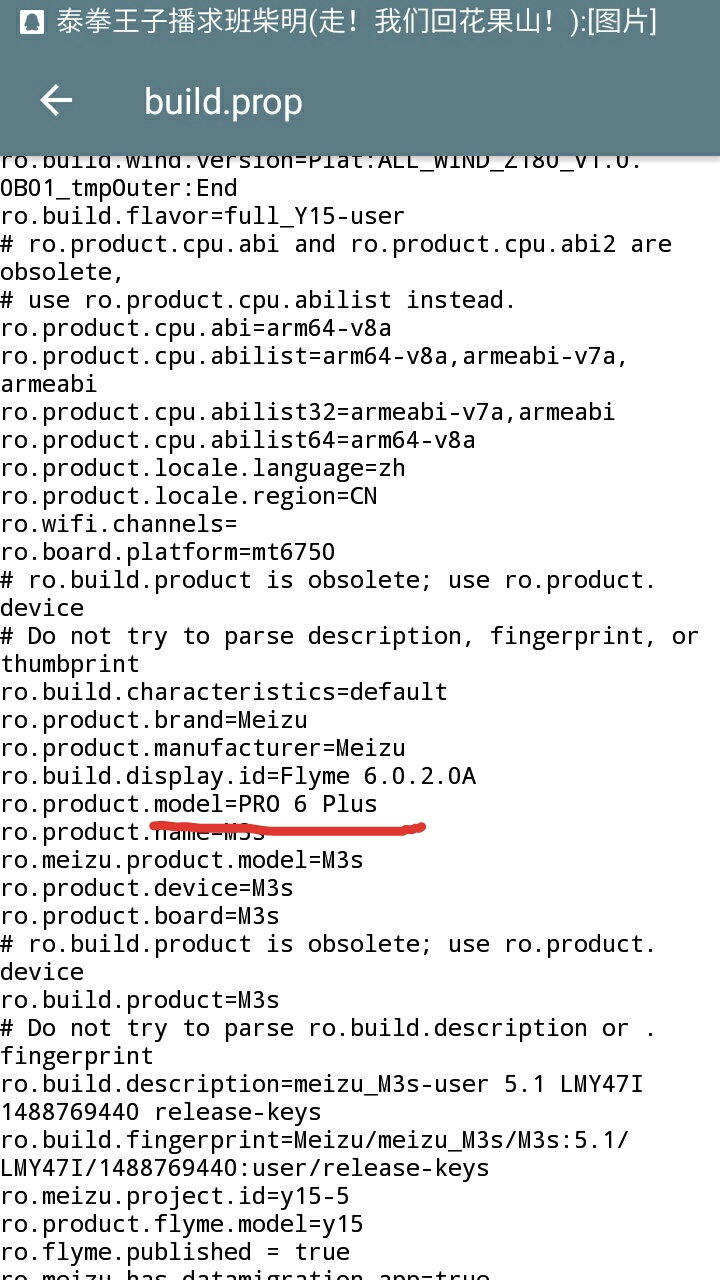Tap the notification bell icon

click(30, 21)
